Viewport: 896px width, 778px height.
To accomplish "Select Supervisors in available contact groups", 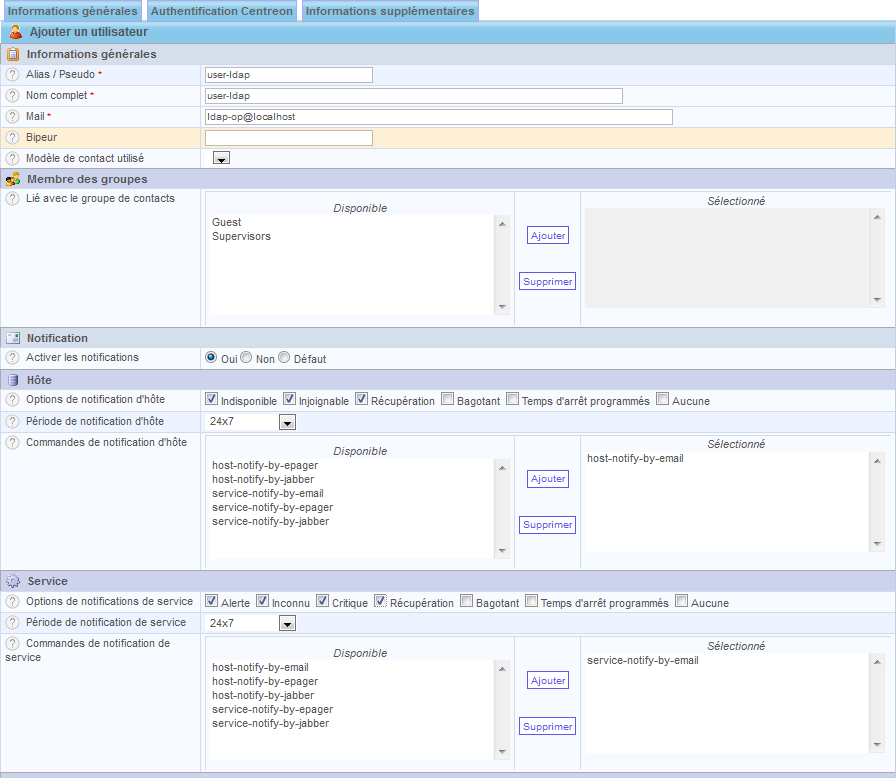I will click(x=241, y=236).
